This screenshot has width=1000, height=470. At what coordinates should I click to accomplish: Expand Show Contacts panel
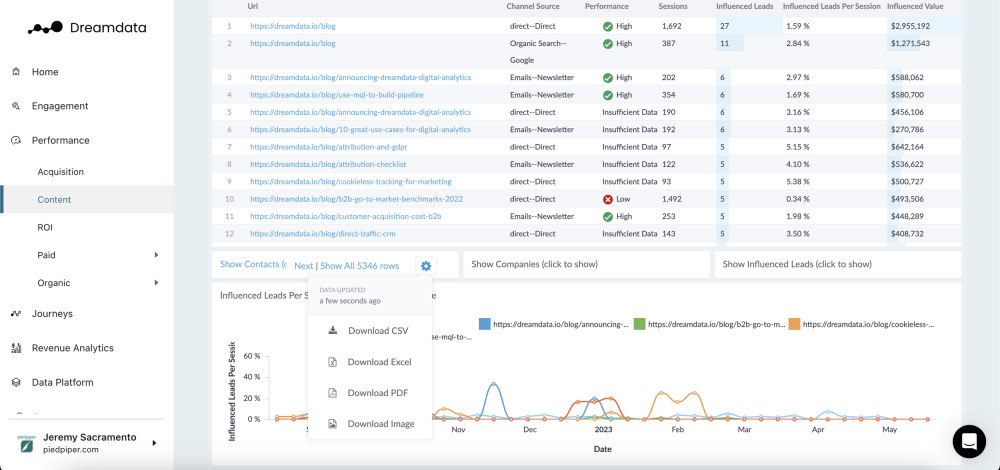point(252,264)
